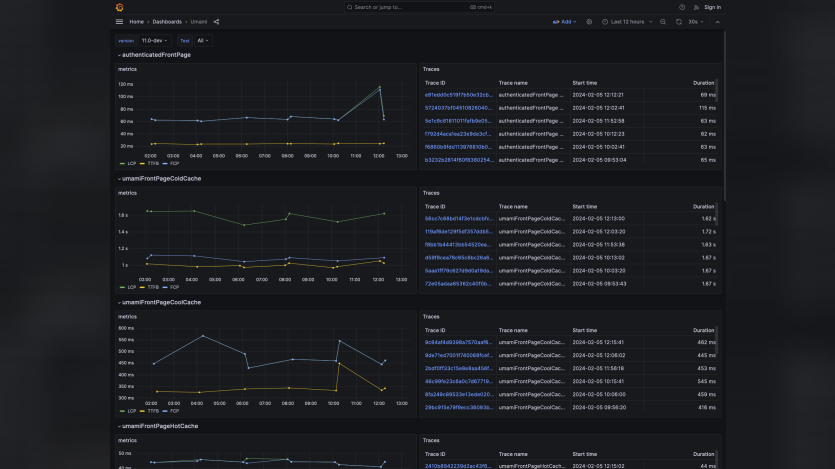The width and height of the screenshot is (835, 469).
Task: Click the authenticatedFrontPage traces table scrollbar
Action: (717, 90)
